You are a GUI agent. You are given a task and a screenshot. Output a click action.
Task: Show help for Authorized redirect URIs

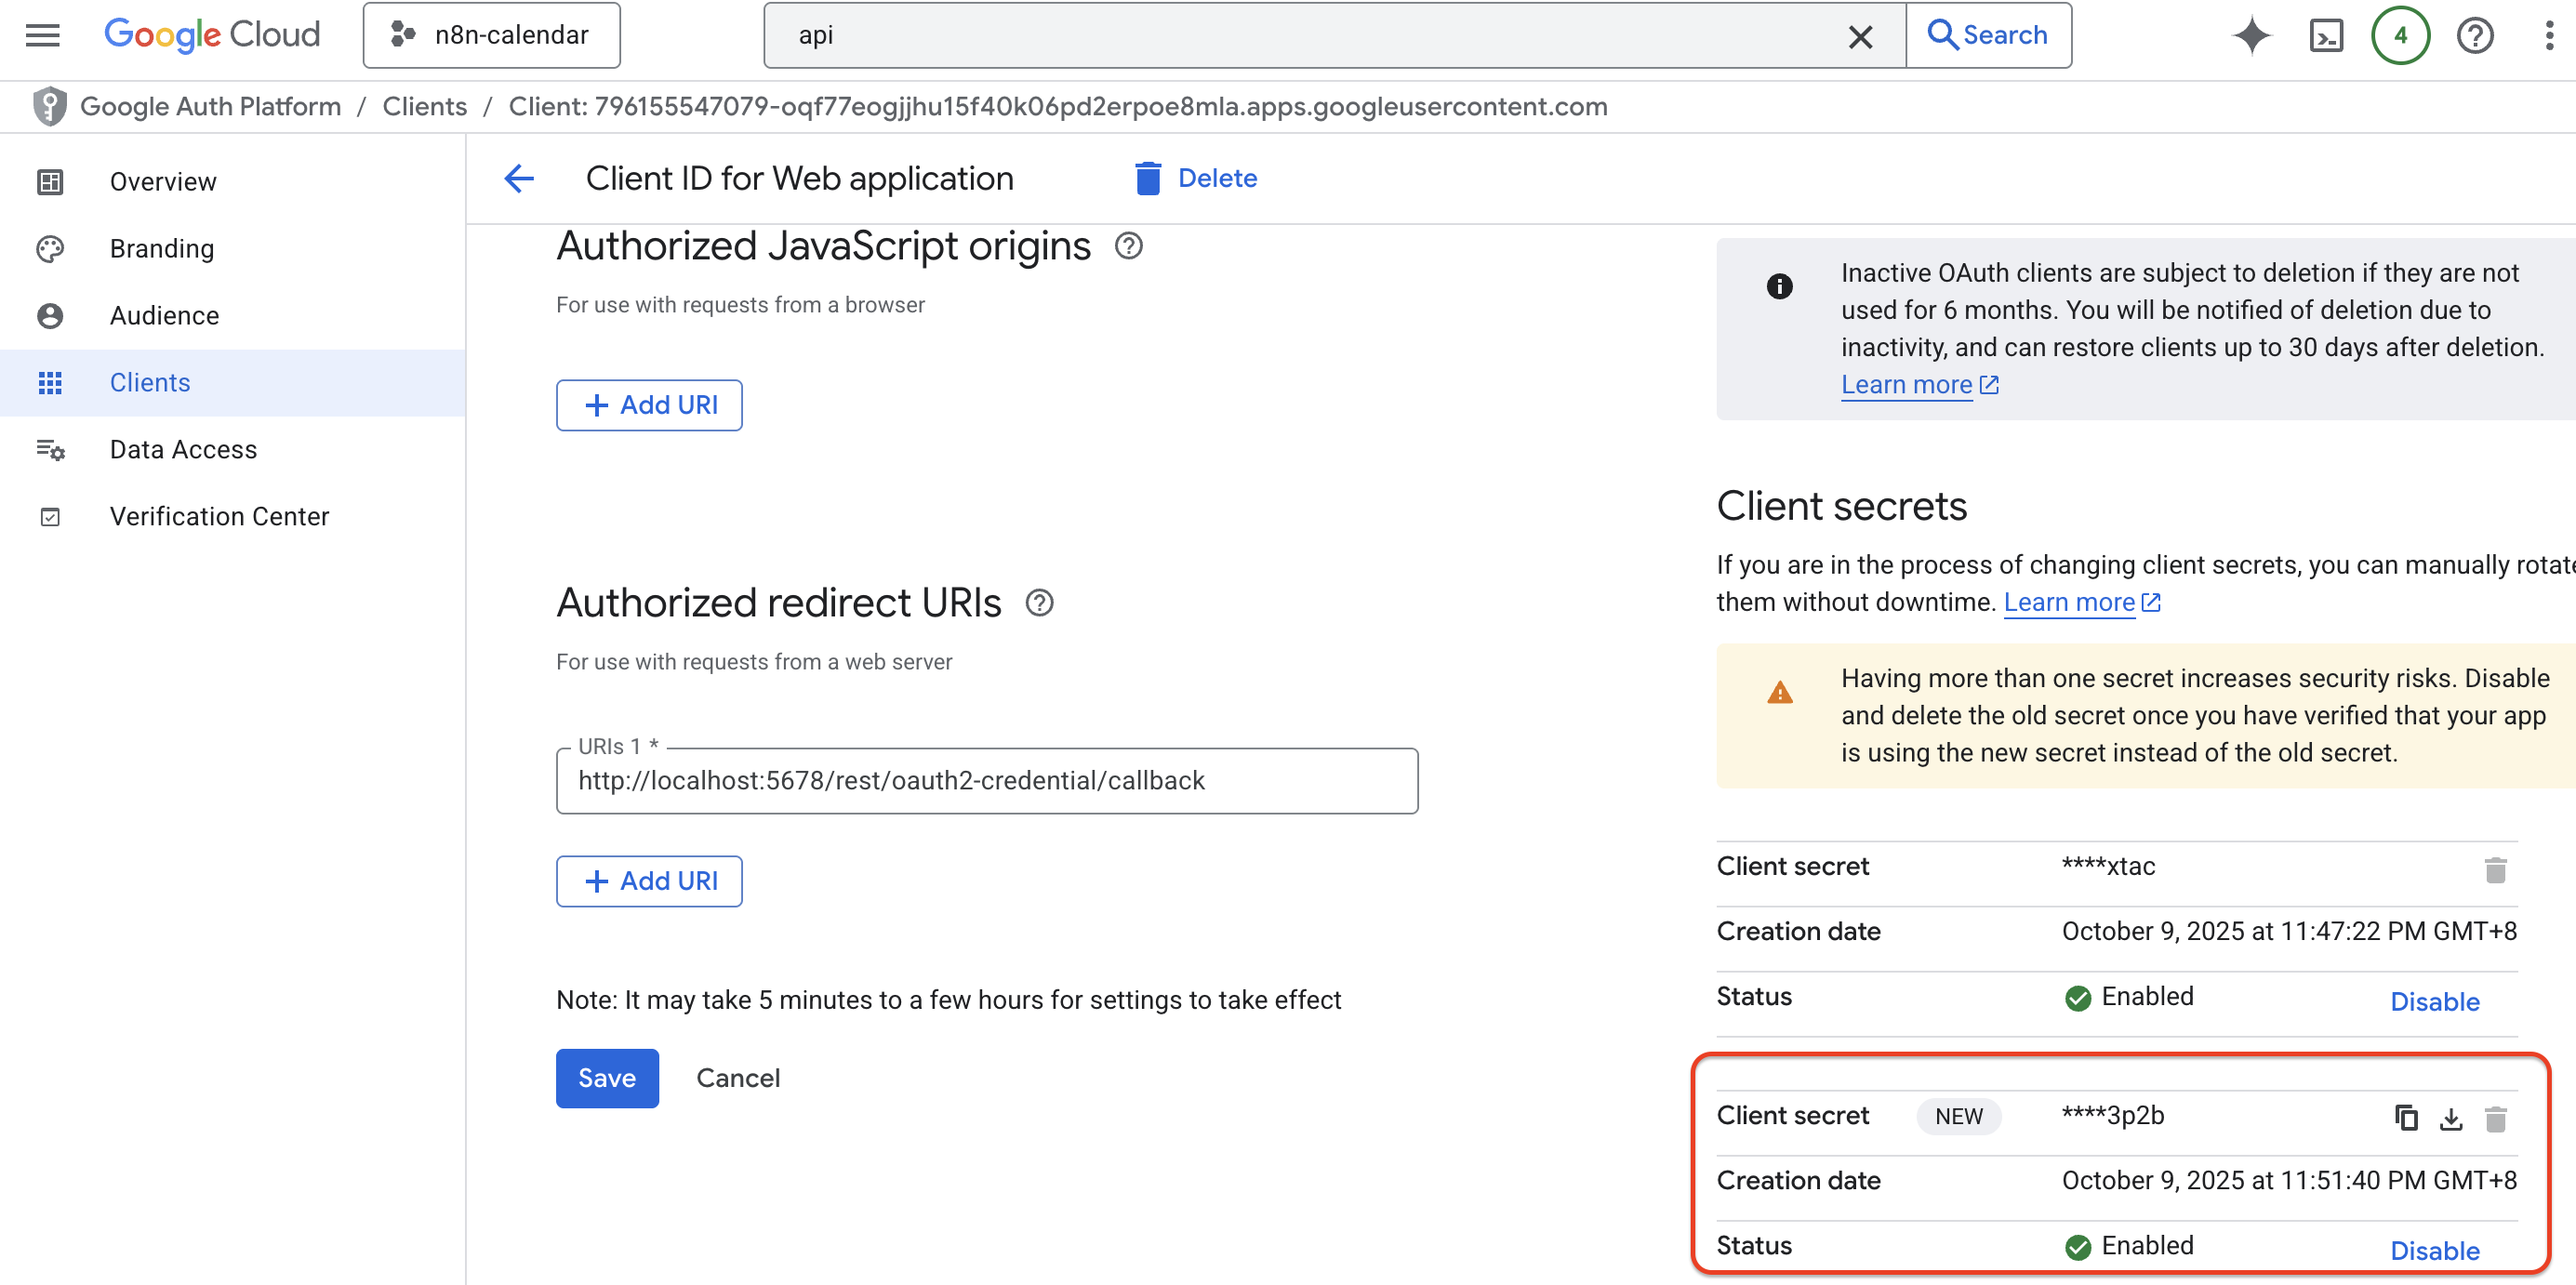pyautogui.click(x=1039, y=603)
